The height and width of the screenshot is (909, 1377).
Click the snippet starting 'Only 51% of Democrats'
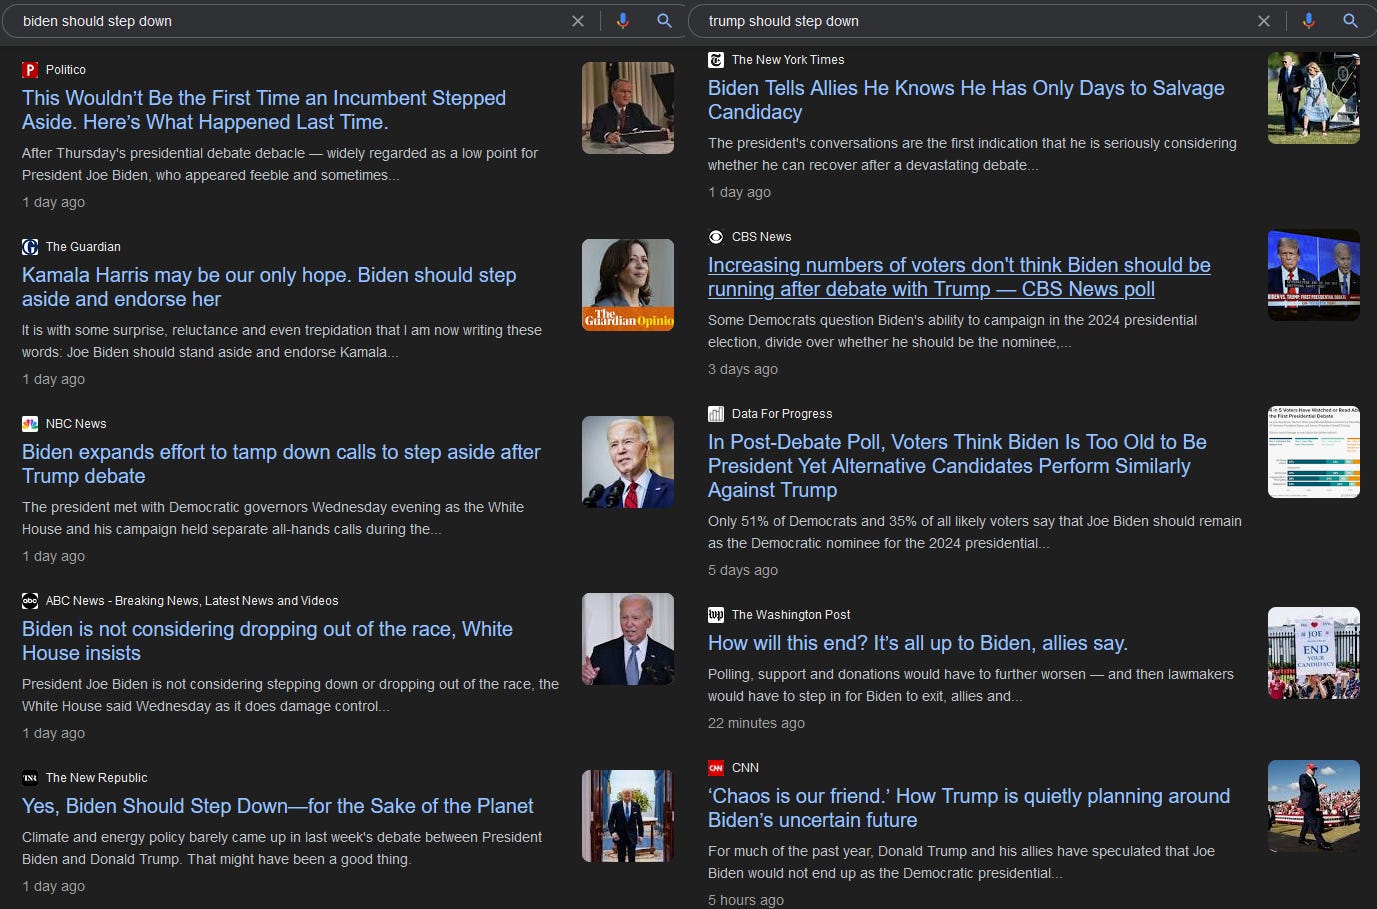click(975, 532)
